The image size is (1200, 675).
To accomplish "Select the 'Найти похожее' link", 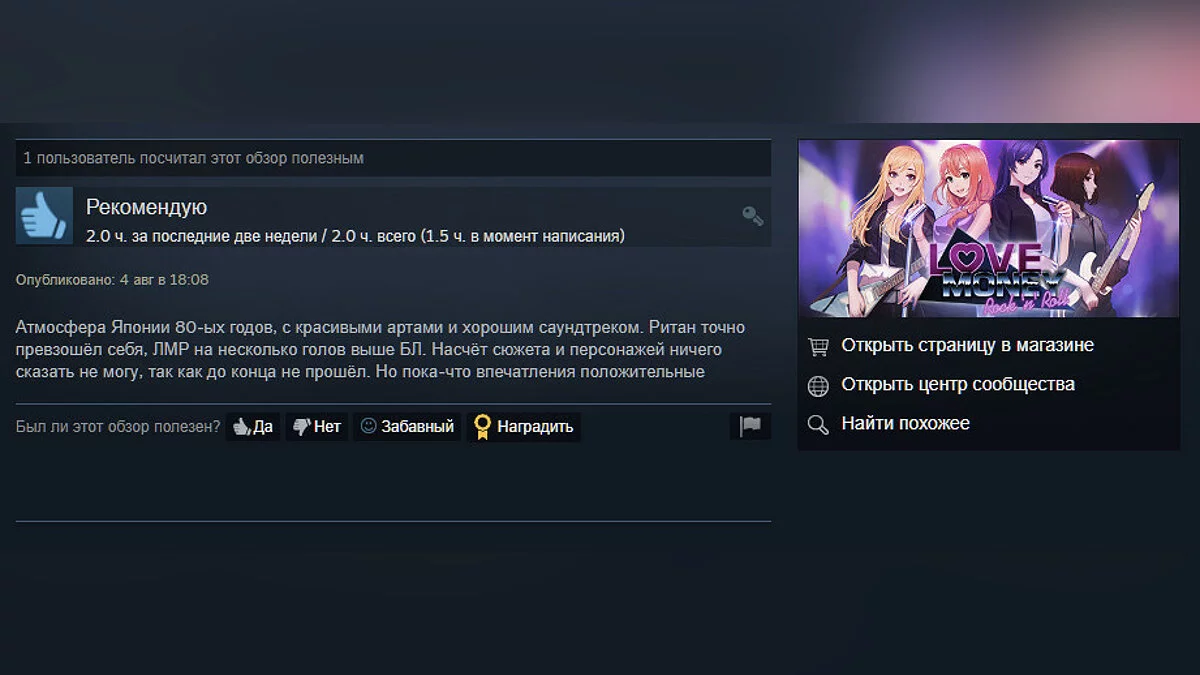I will [x=905, y=423].
